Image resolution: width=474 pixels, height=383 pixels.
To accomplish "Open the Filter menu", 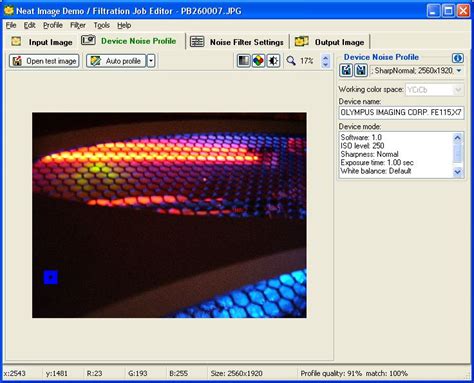I will [78, 25].
